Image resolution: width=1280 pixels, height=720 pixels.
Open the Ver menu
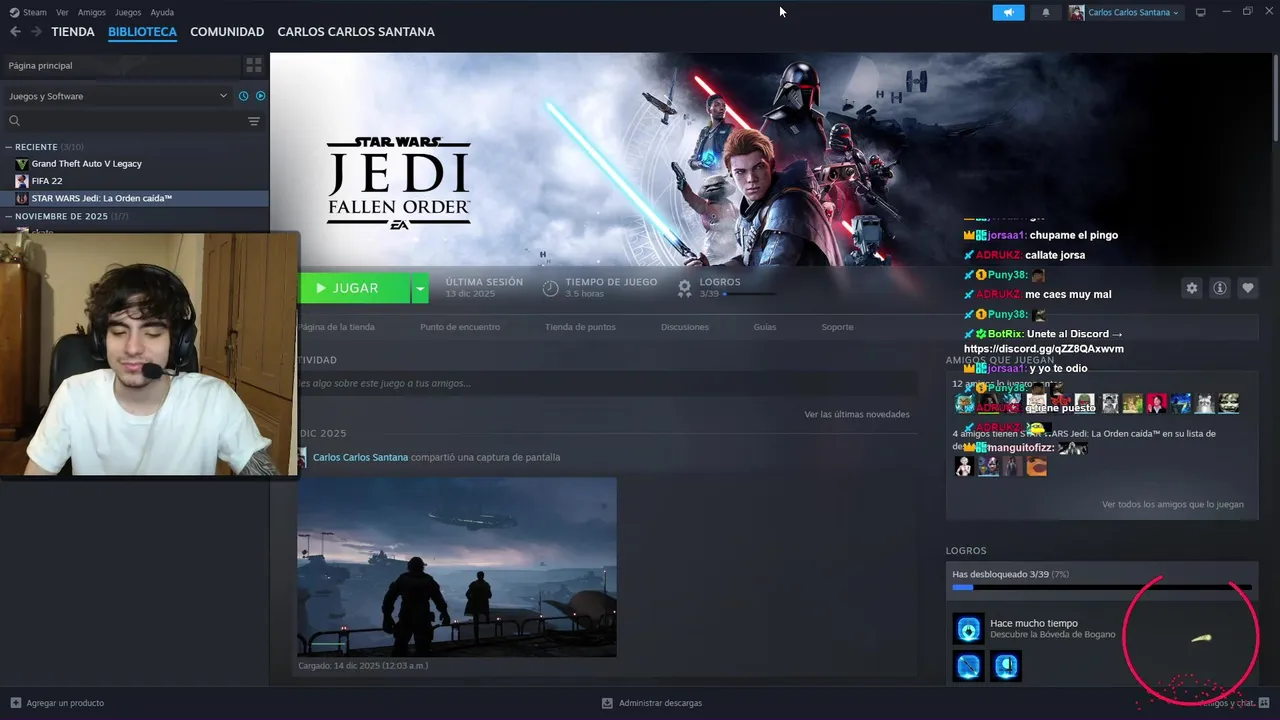[63, 12]
